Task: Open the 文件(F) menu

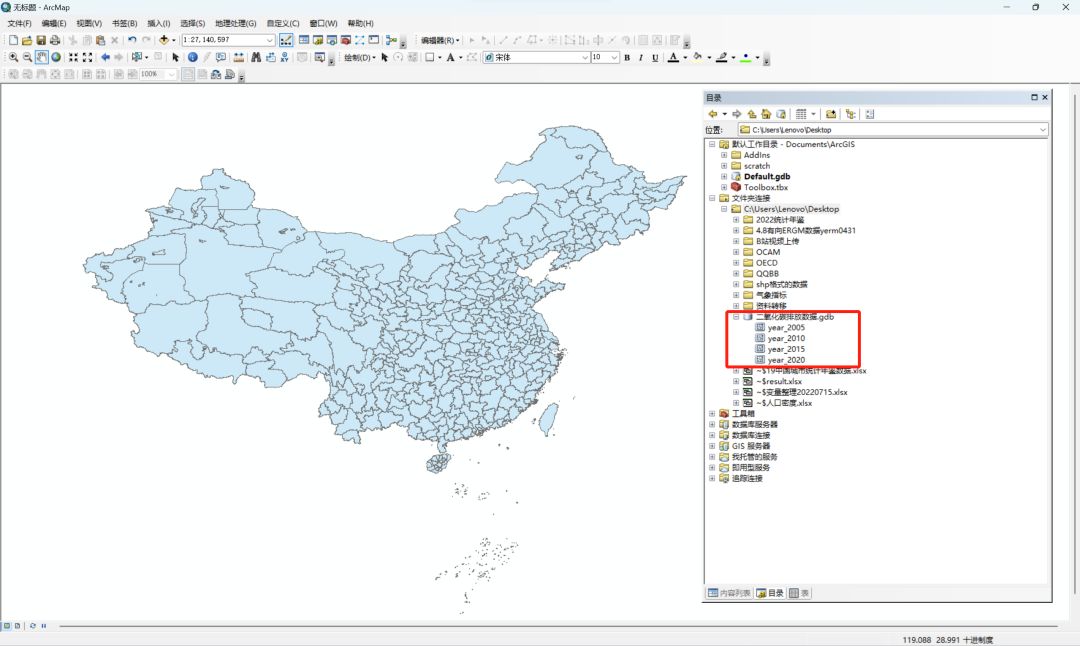Action: 16,22
